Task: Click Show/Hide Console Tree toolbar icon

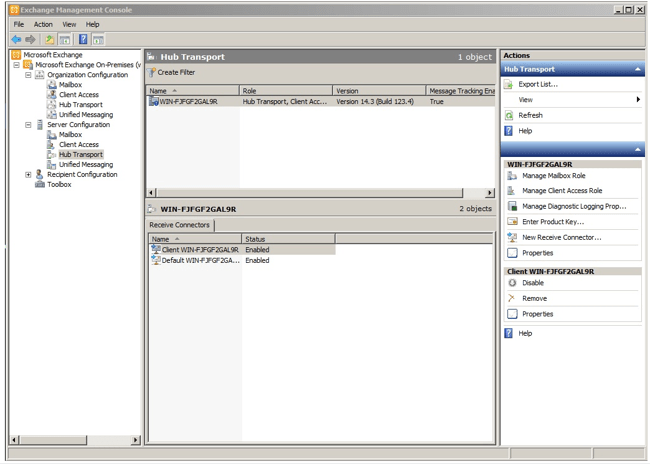Action: tap(64, 40)
